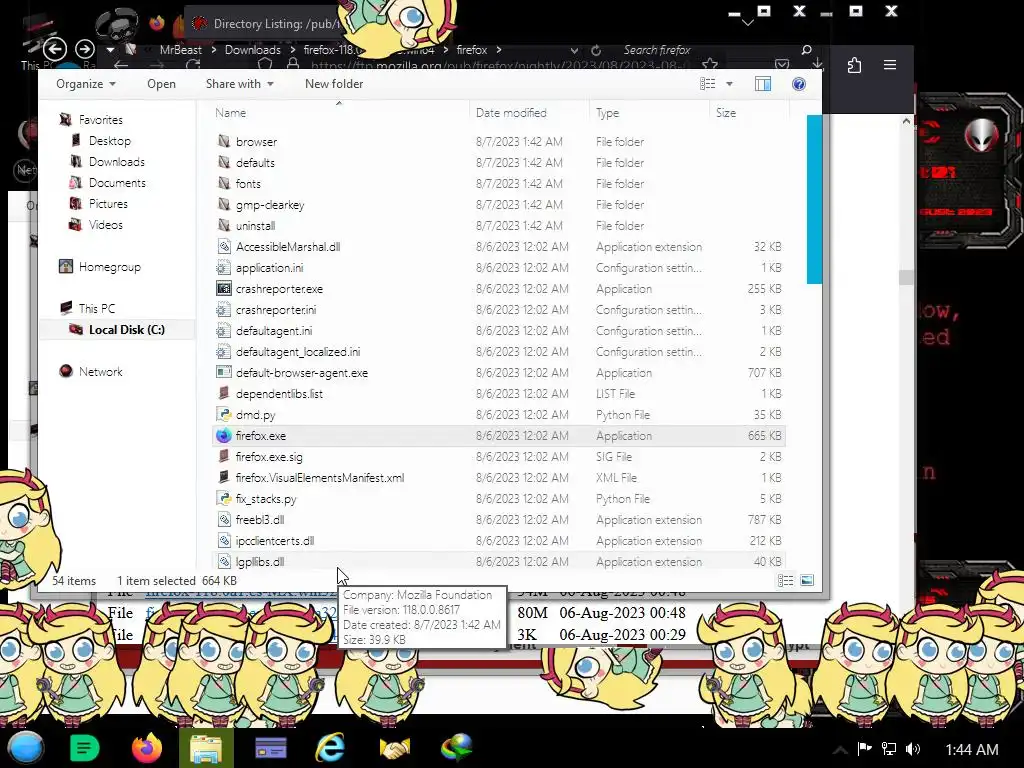Screen dimensions: 1024x768
Task: Sort by Name column header
Action: click(x=231, y=112)
